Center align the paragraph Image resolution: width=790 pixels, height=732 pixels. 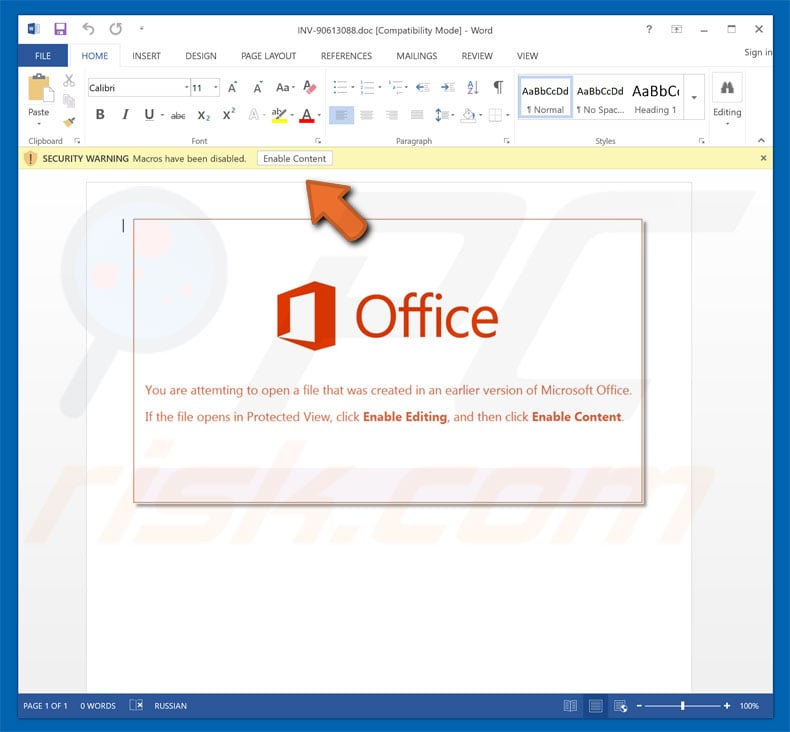[x=367, y=115]
